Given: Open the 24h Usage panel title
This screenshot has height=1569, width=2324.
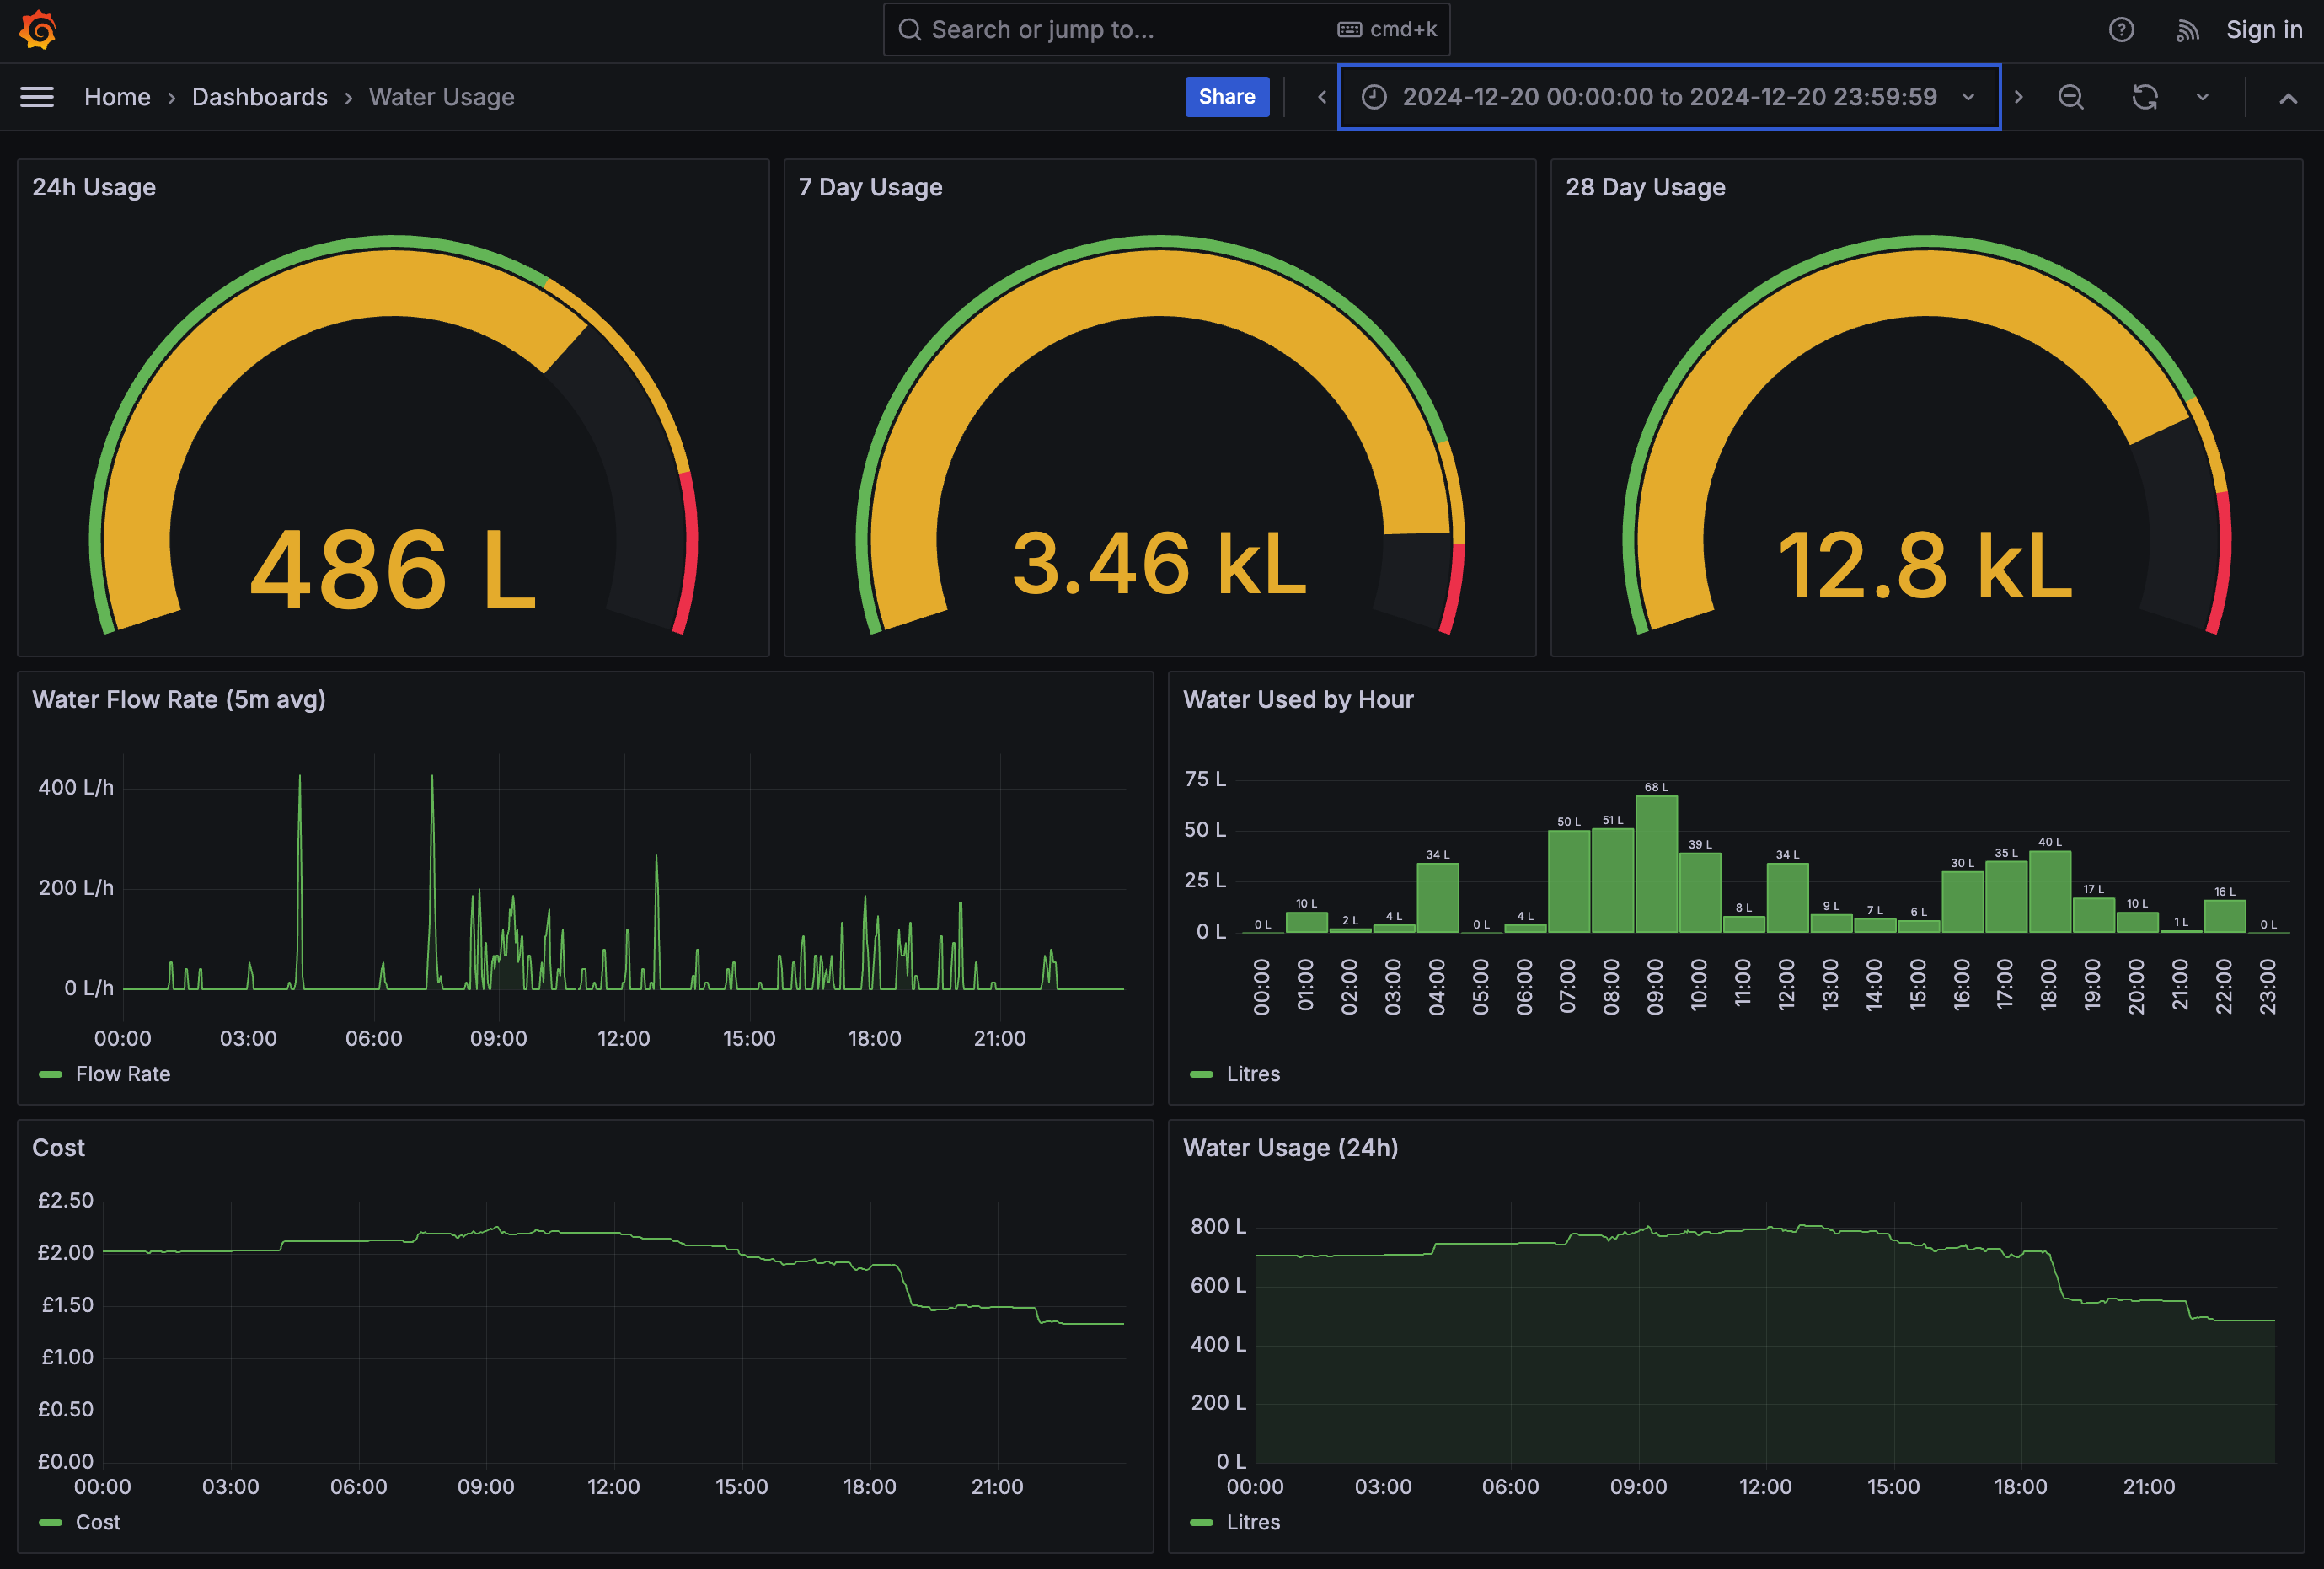Looking at the screenshot, I should pyautogui.click(x=94, y=187).
